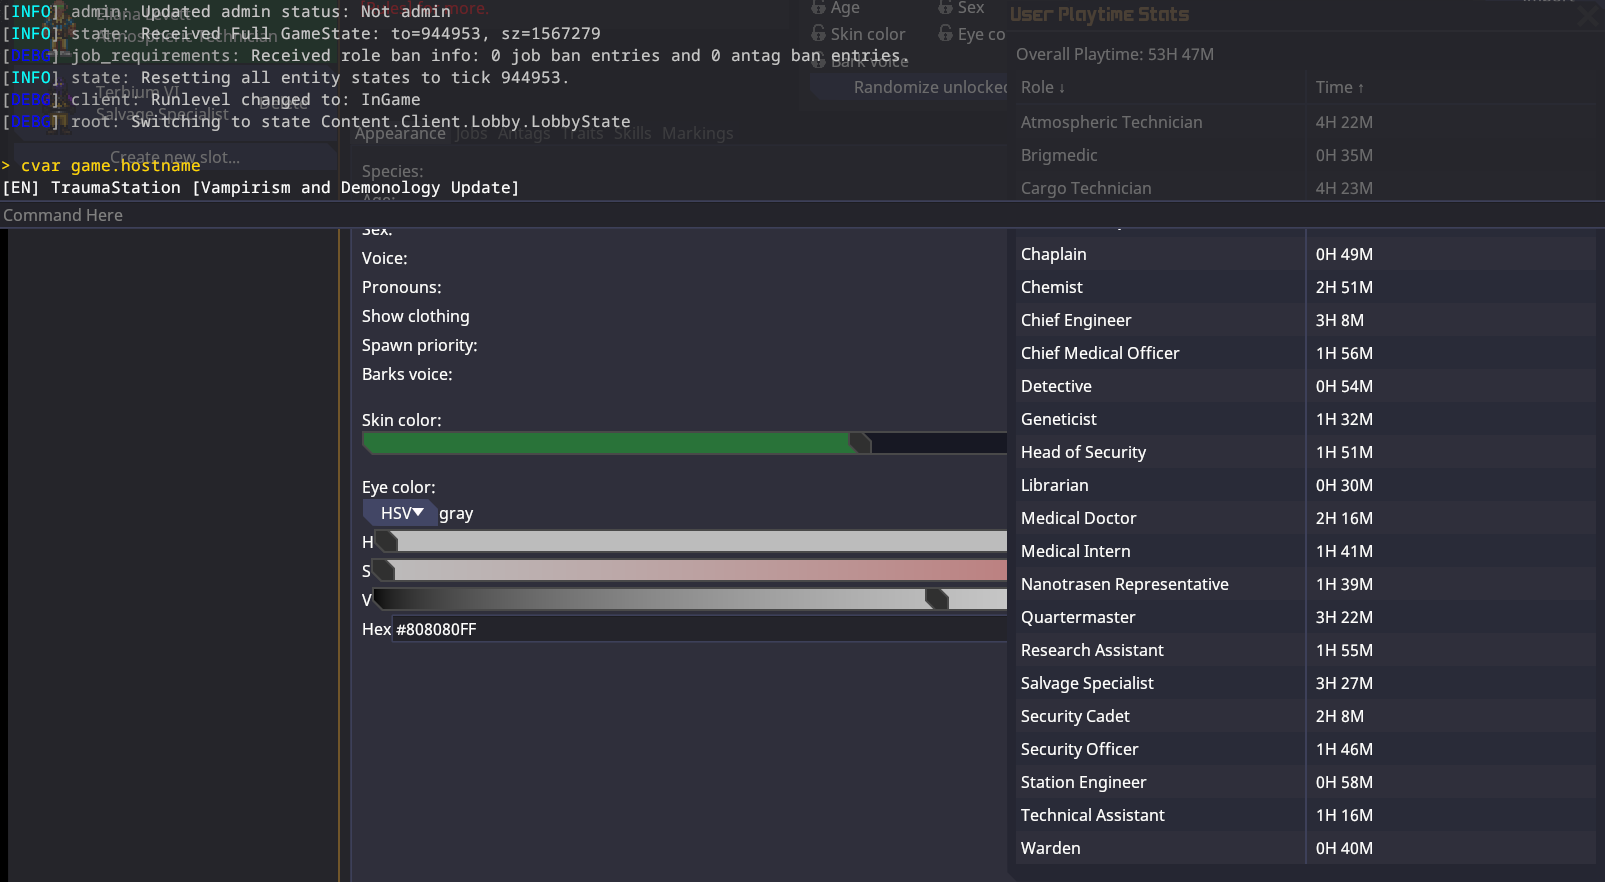Toggle the lock icon next to Age
Viewport: 1605px width, 882px height.
point(818,8)
